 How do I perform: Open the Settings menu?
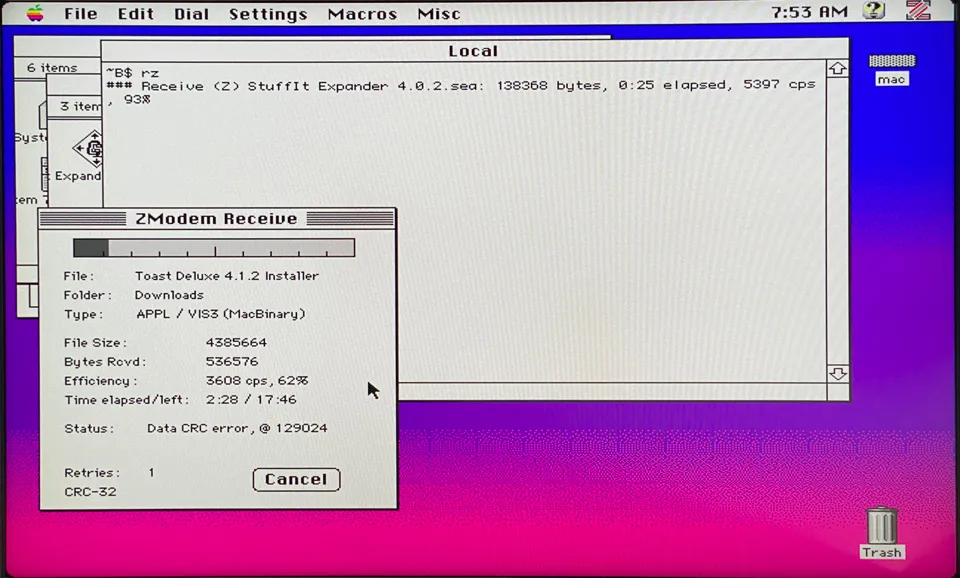pos(267,13)
